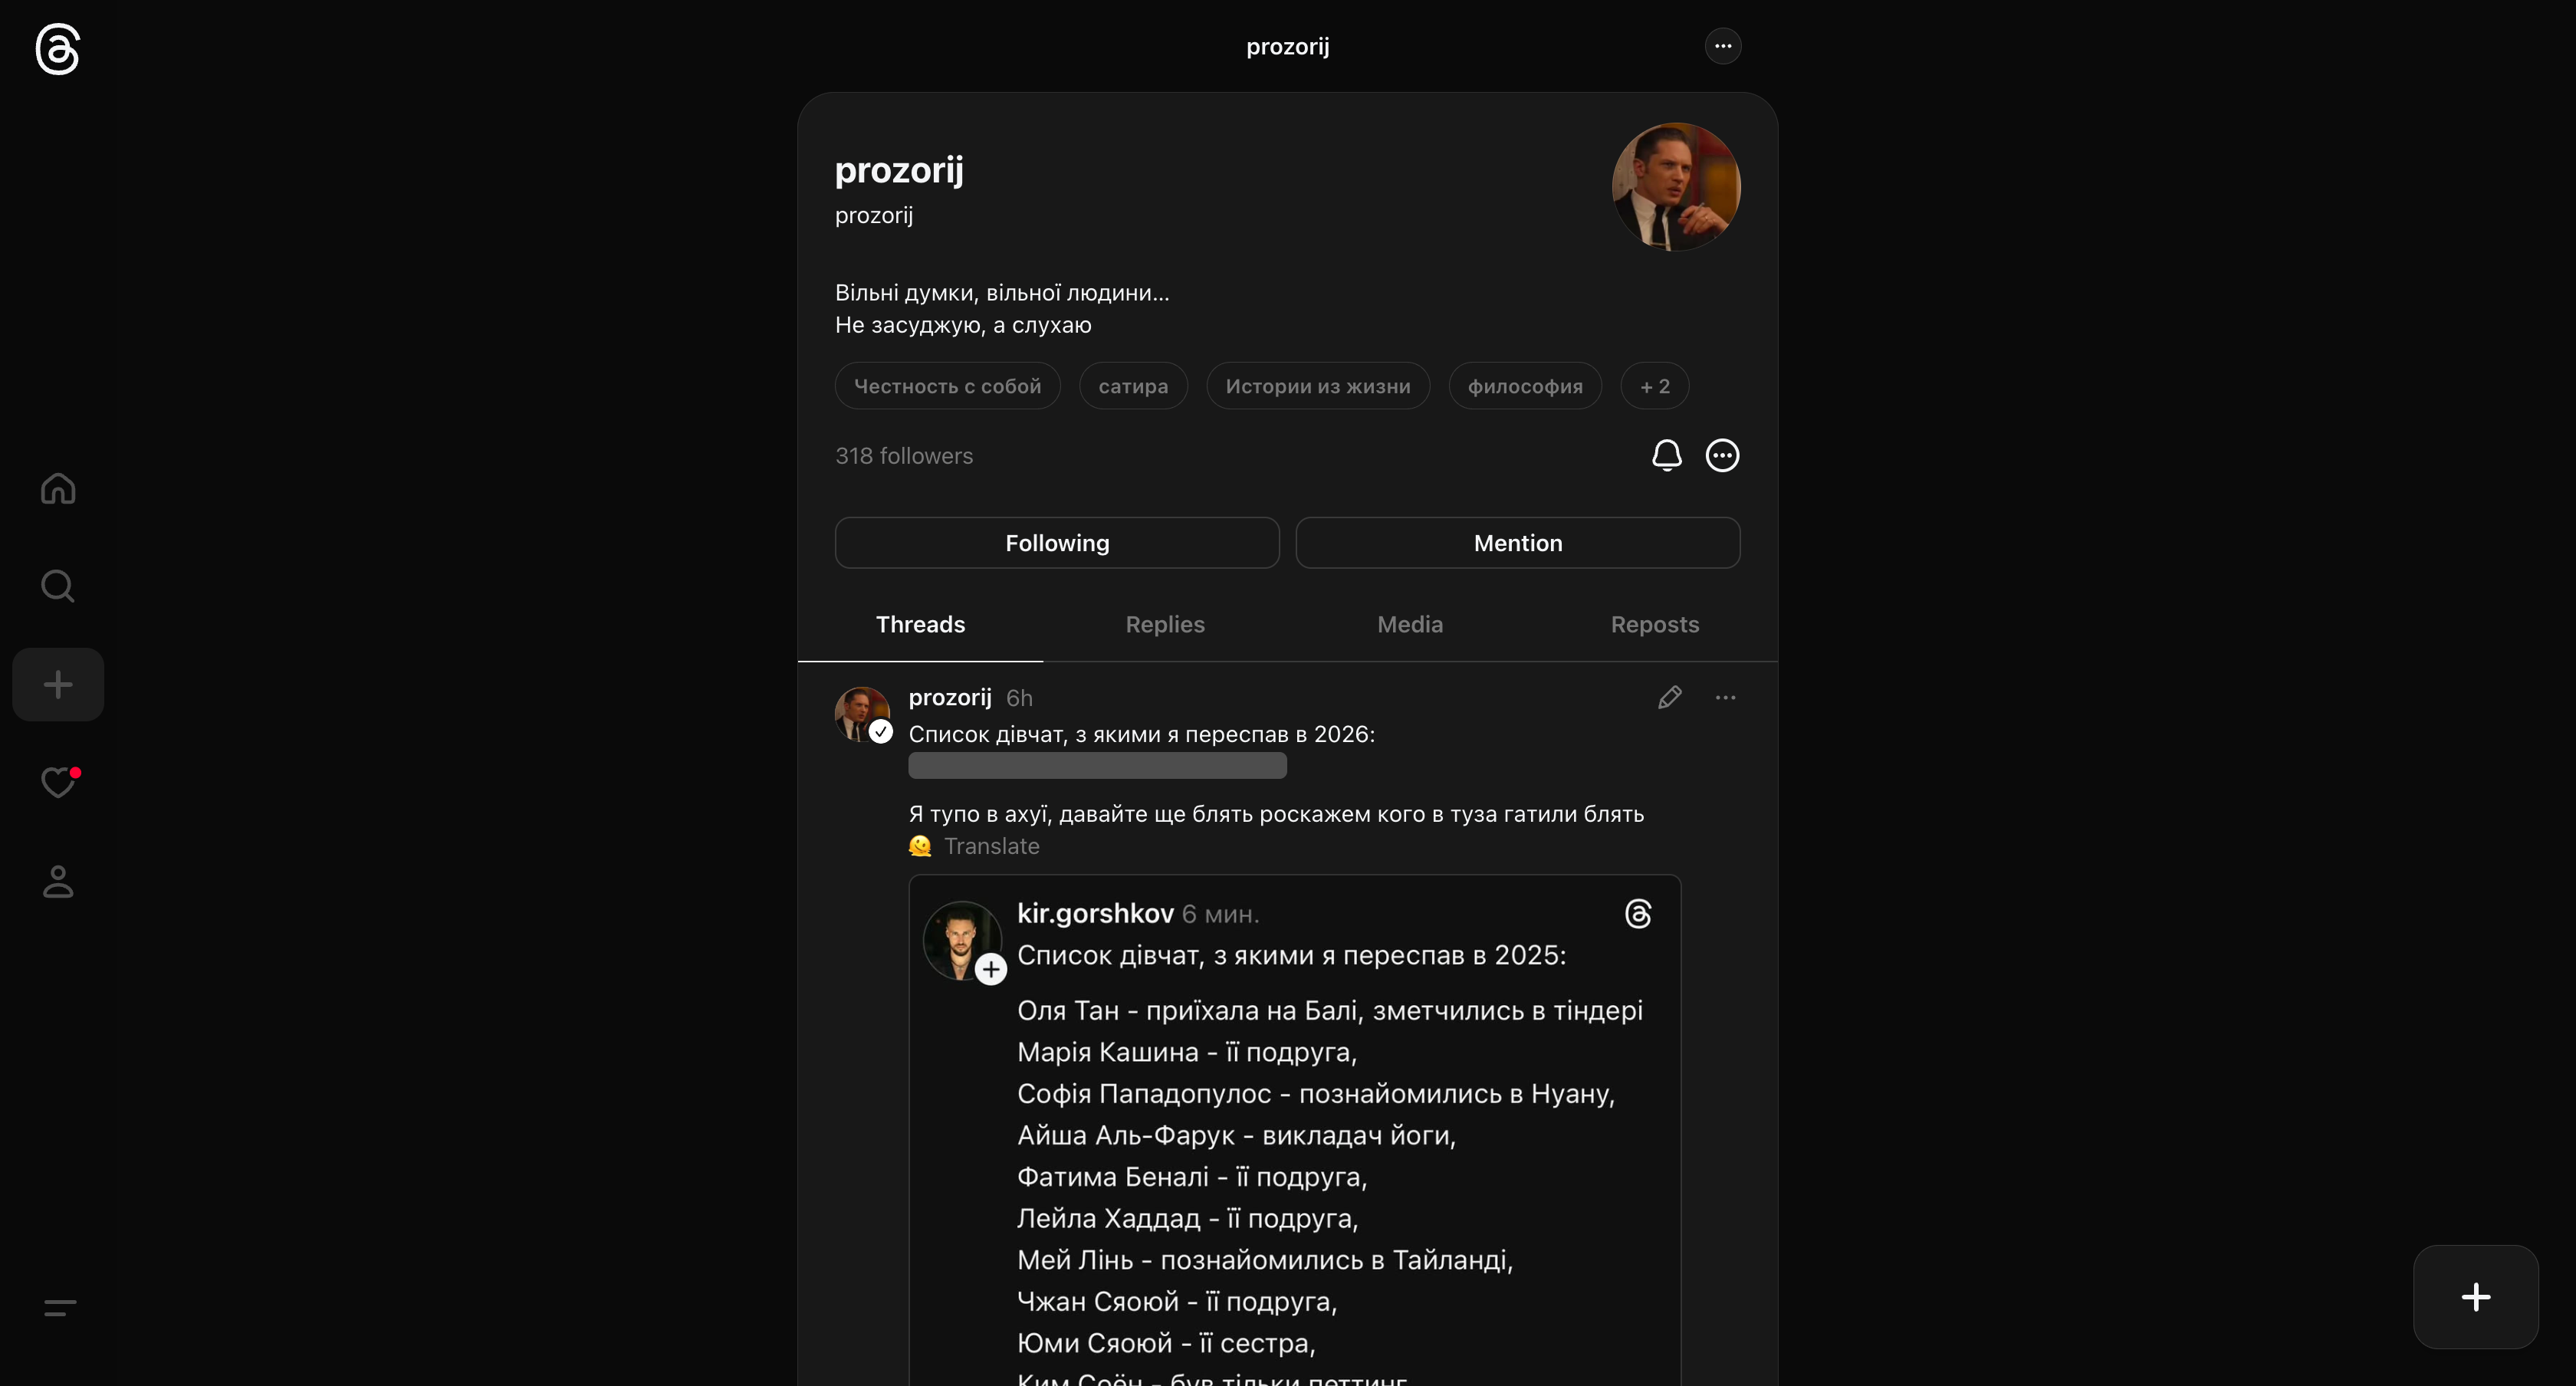Click the Mention button
This screenshot has height=1386, width=2576.
tap(1517, 543)
